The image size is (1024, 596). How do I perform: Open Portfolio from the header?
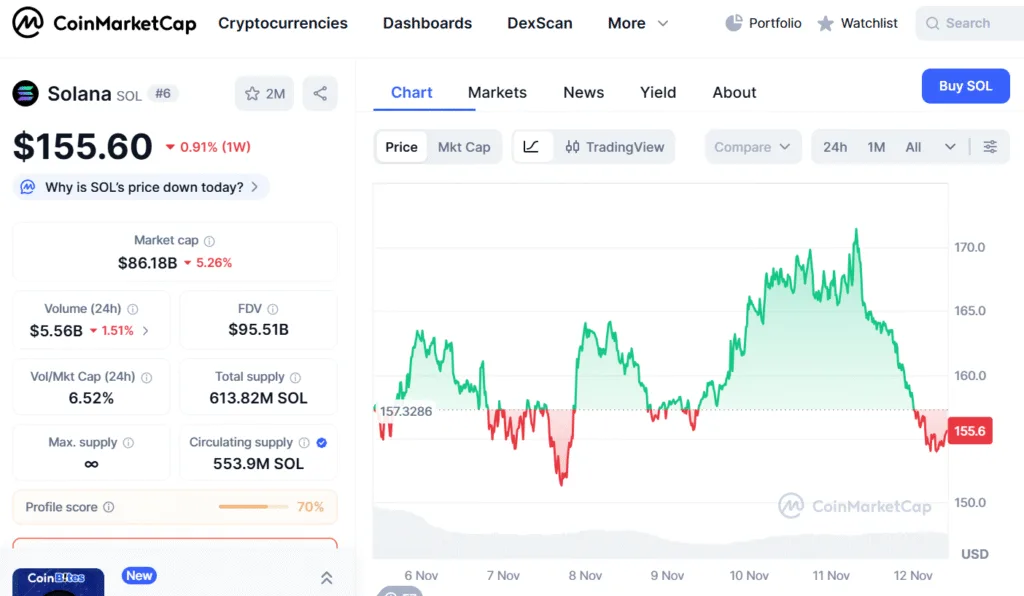pyautogui.click(x=763, y=22)
